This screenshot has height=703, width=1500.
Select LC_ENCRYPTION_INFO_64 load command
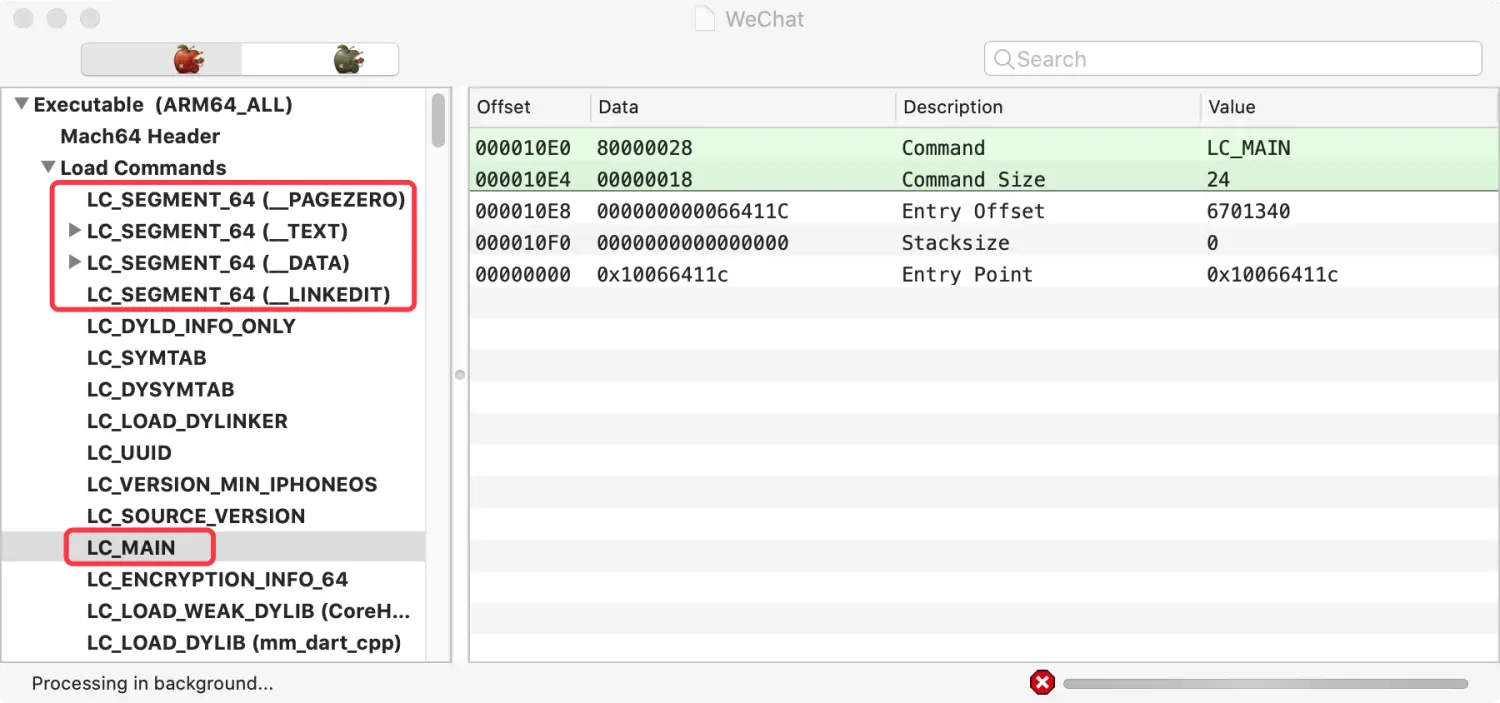coord(217,580)
